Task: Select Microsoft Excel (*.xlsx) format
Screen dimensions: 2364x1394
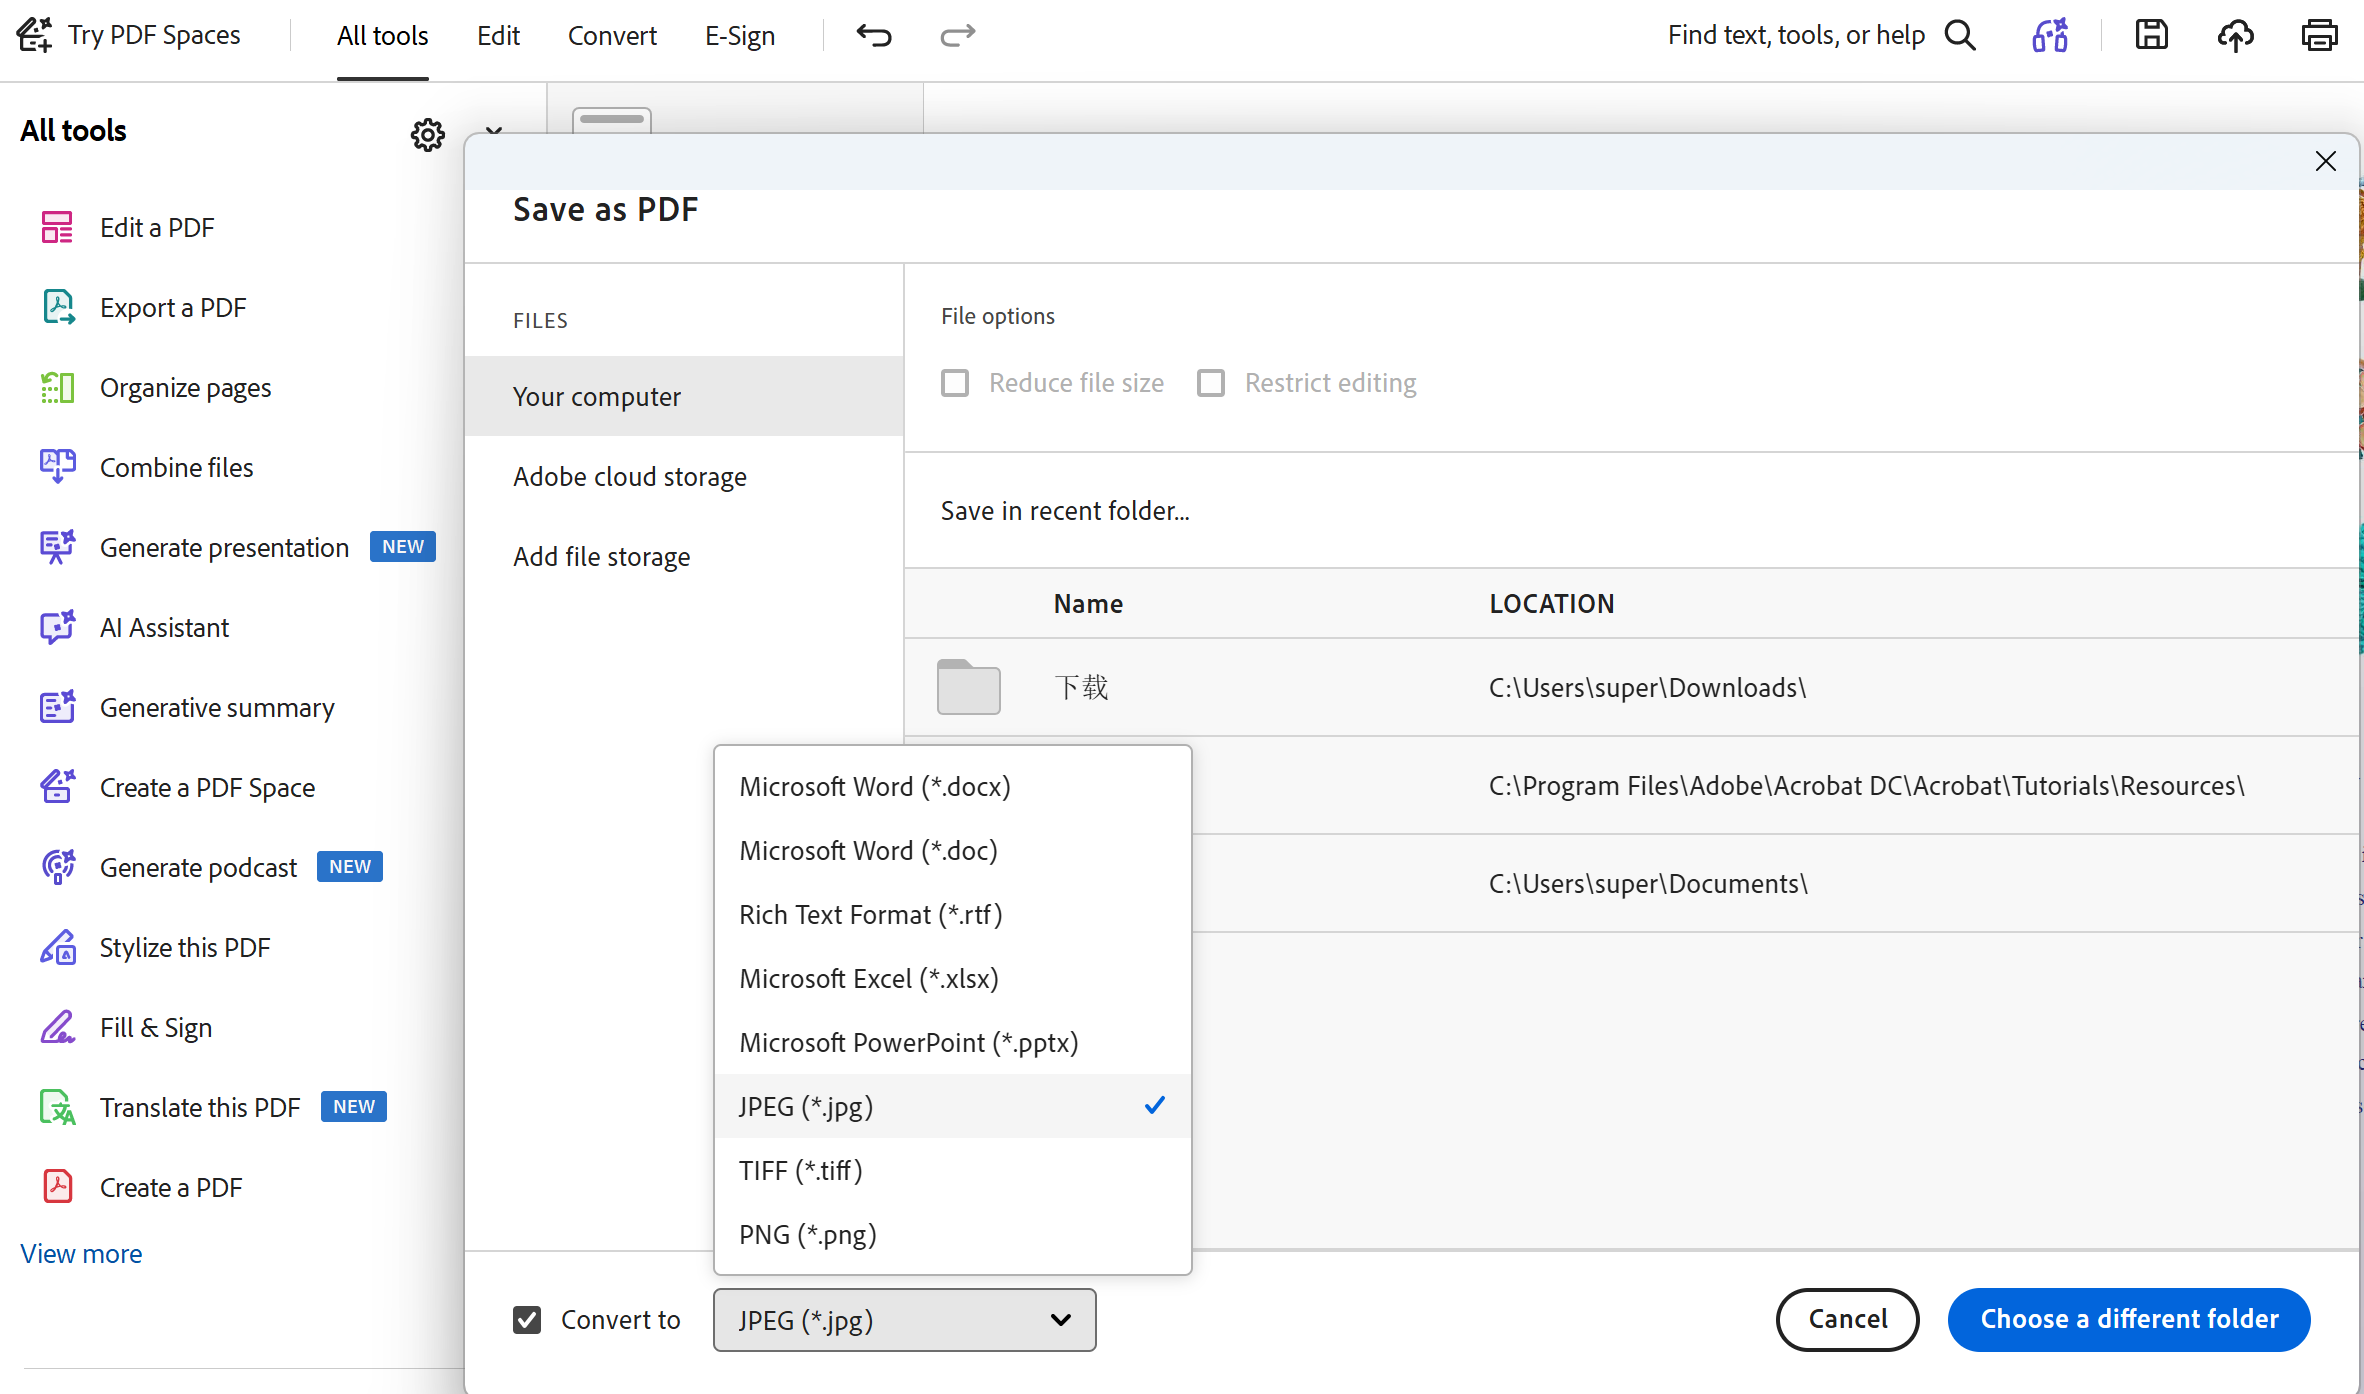Action: point(953,978)
